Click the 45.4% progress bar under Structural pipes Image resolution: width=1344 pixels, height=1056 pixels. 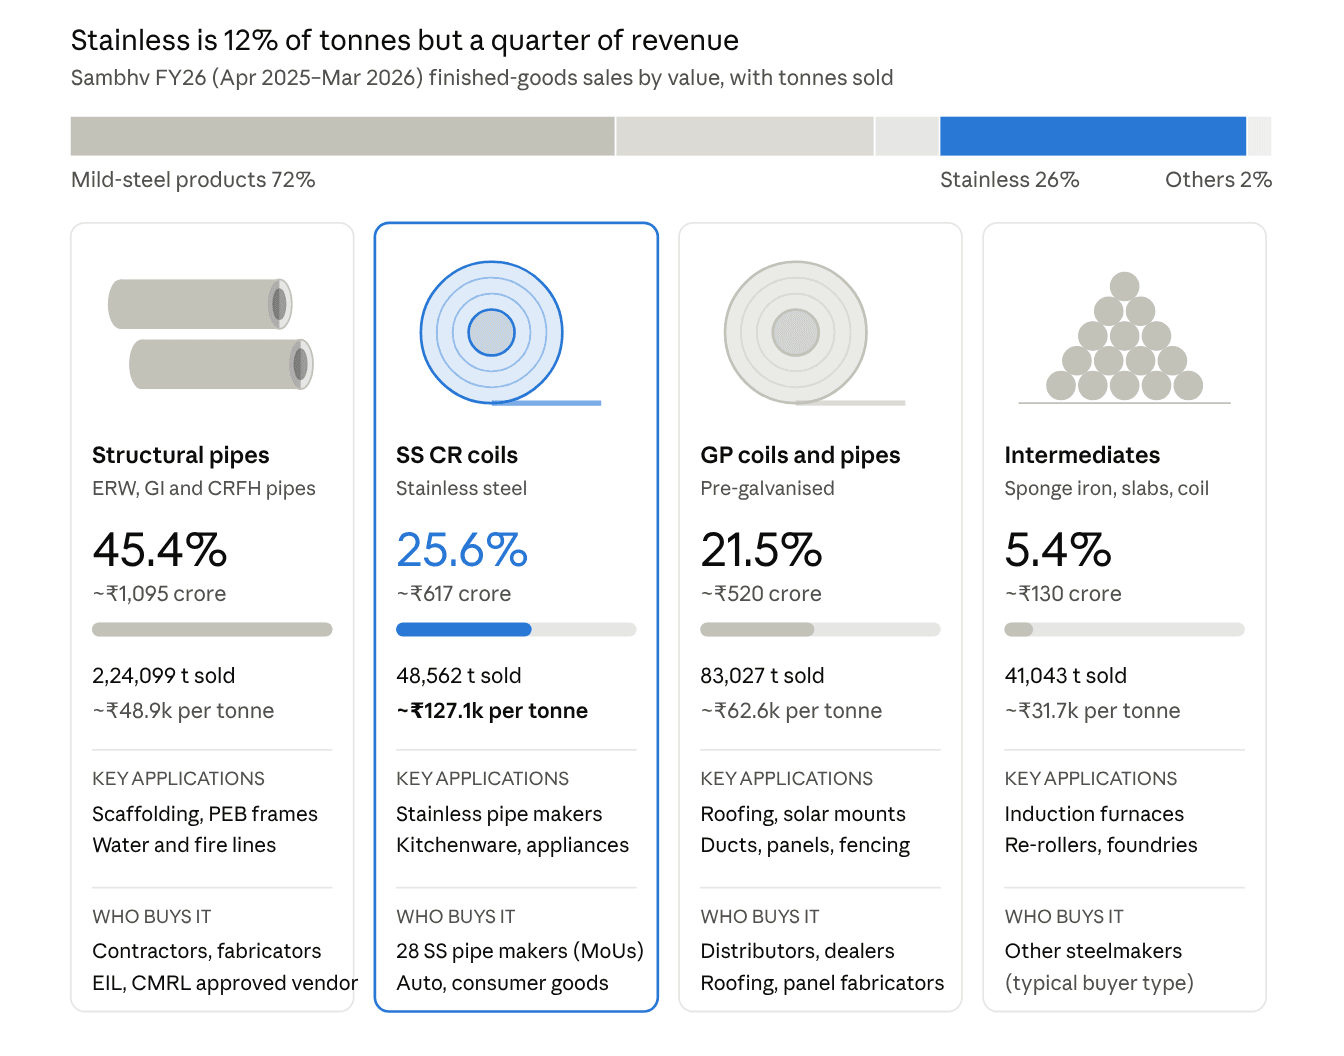(x=212, y=630)
